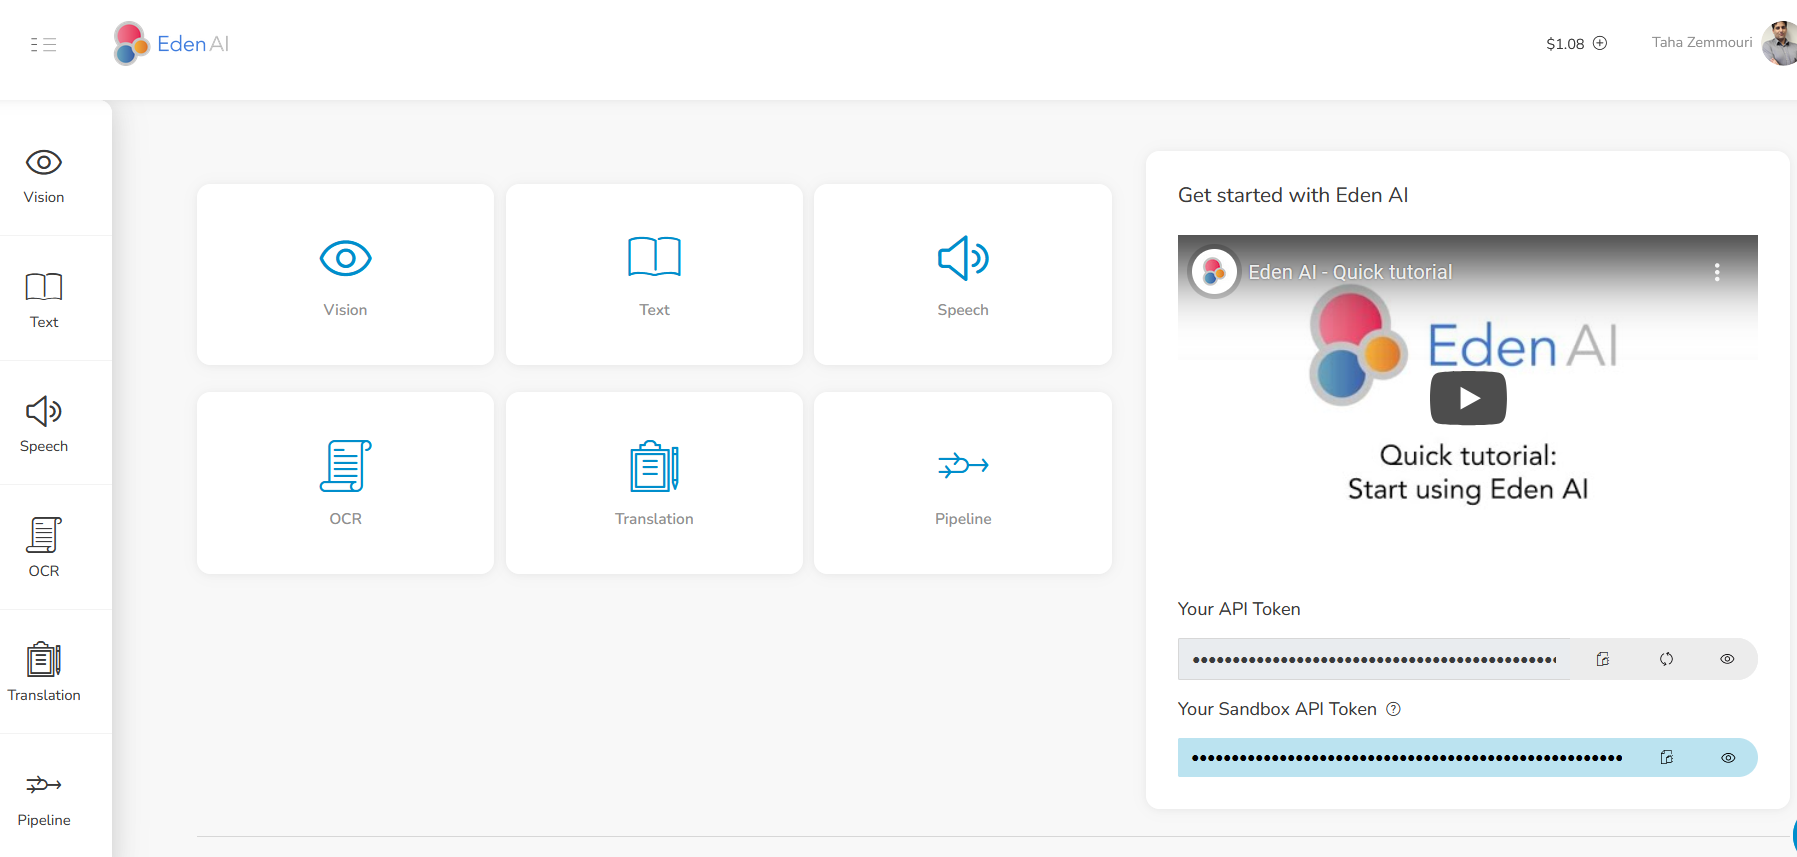Viewport: 1797px width, 857px height.
Task: Show Sandbox API Token help tooltip icon
Action: tap(1393, 709)
